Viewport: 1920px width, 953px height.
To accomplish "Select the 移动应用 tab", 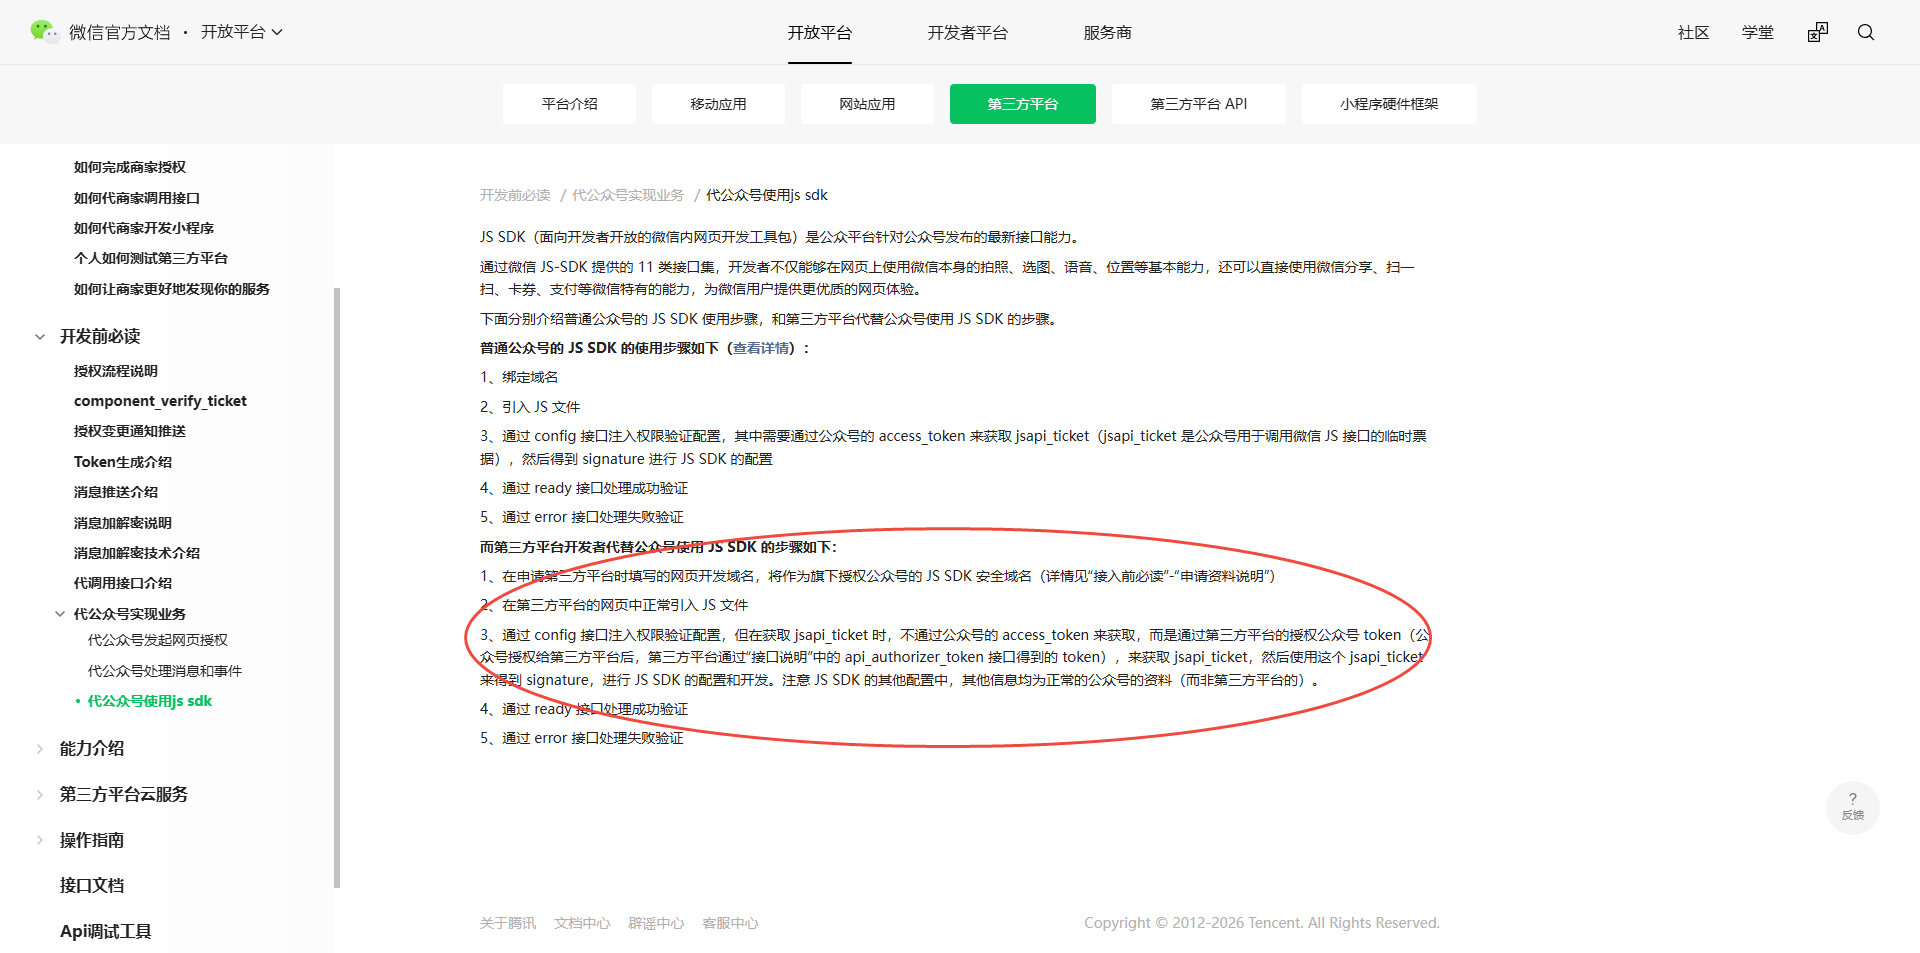I will point(719,104).
